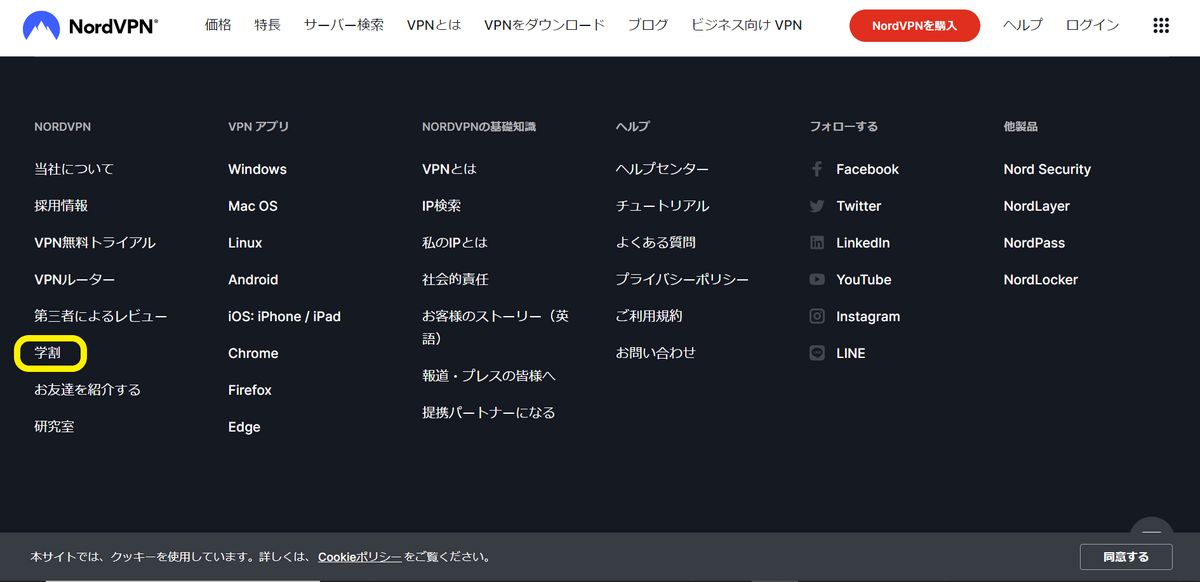Open 価格 in the top navigation
Image resolution: width=1200 pixels, height=582 pixels.
click(218, 25)
